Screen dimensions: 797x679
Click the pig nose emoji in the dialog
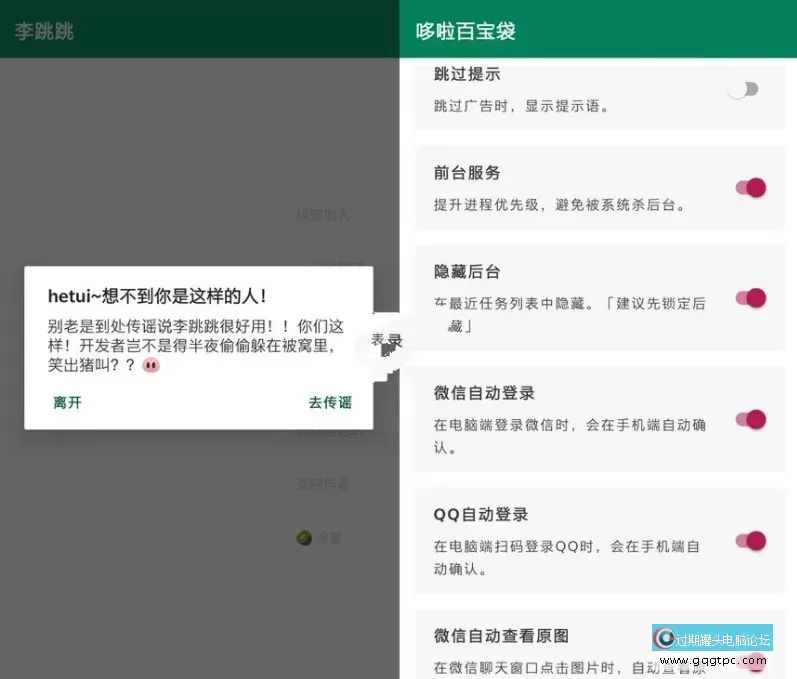(x=151, y=365)
